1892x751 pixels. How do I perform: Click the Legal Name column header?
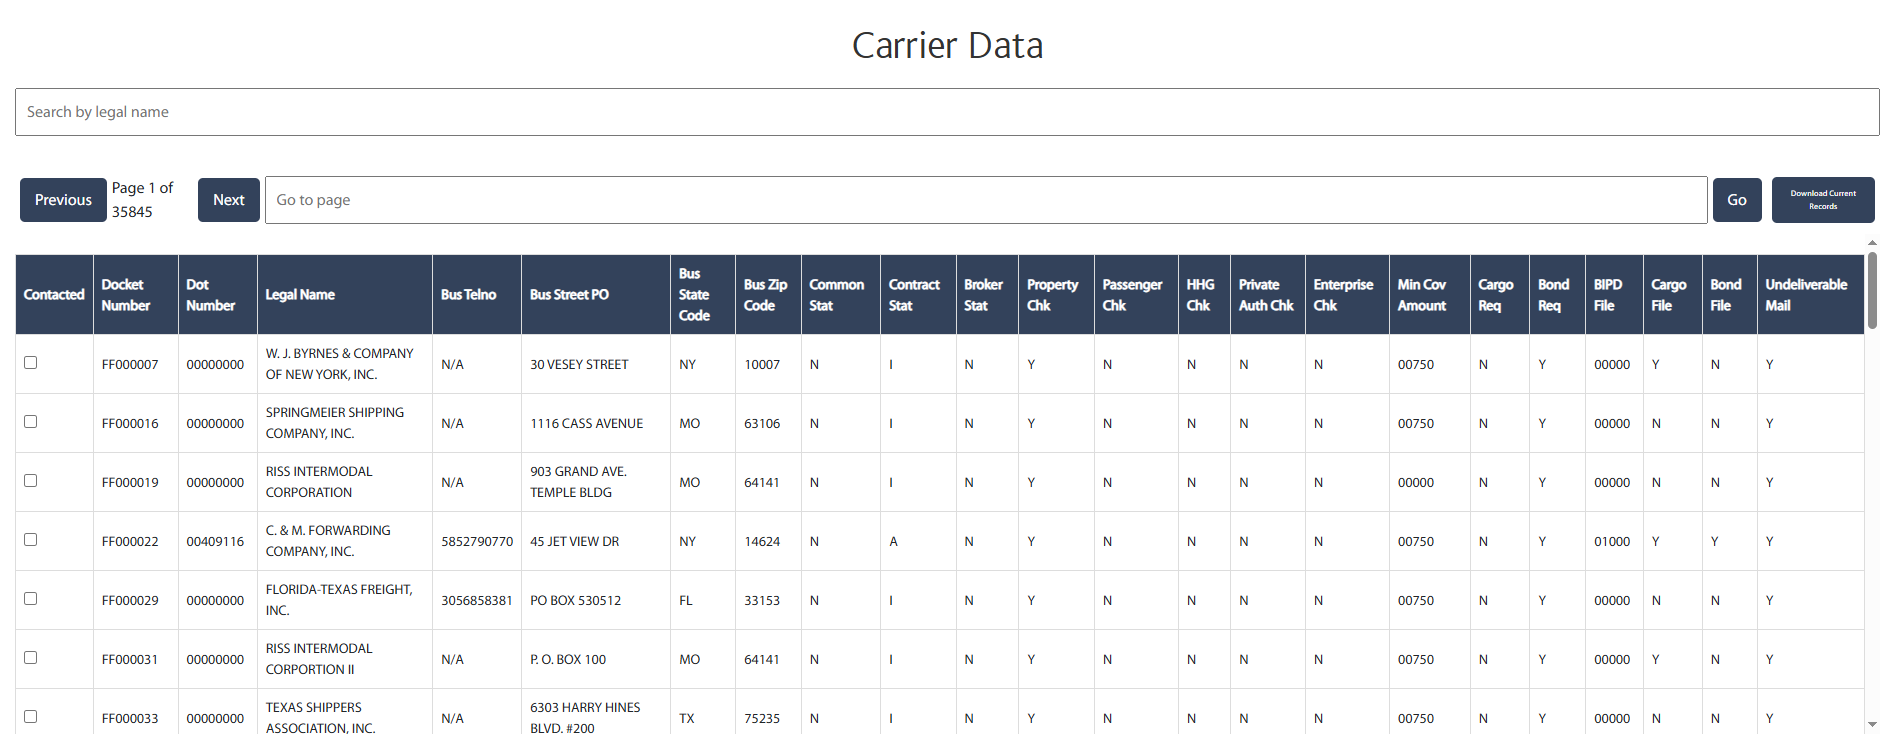click(300, 295)
